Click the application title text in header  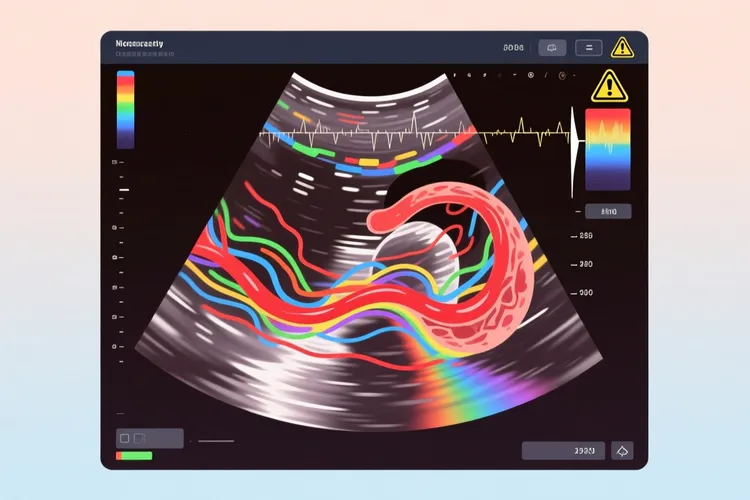point(140,44)
